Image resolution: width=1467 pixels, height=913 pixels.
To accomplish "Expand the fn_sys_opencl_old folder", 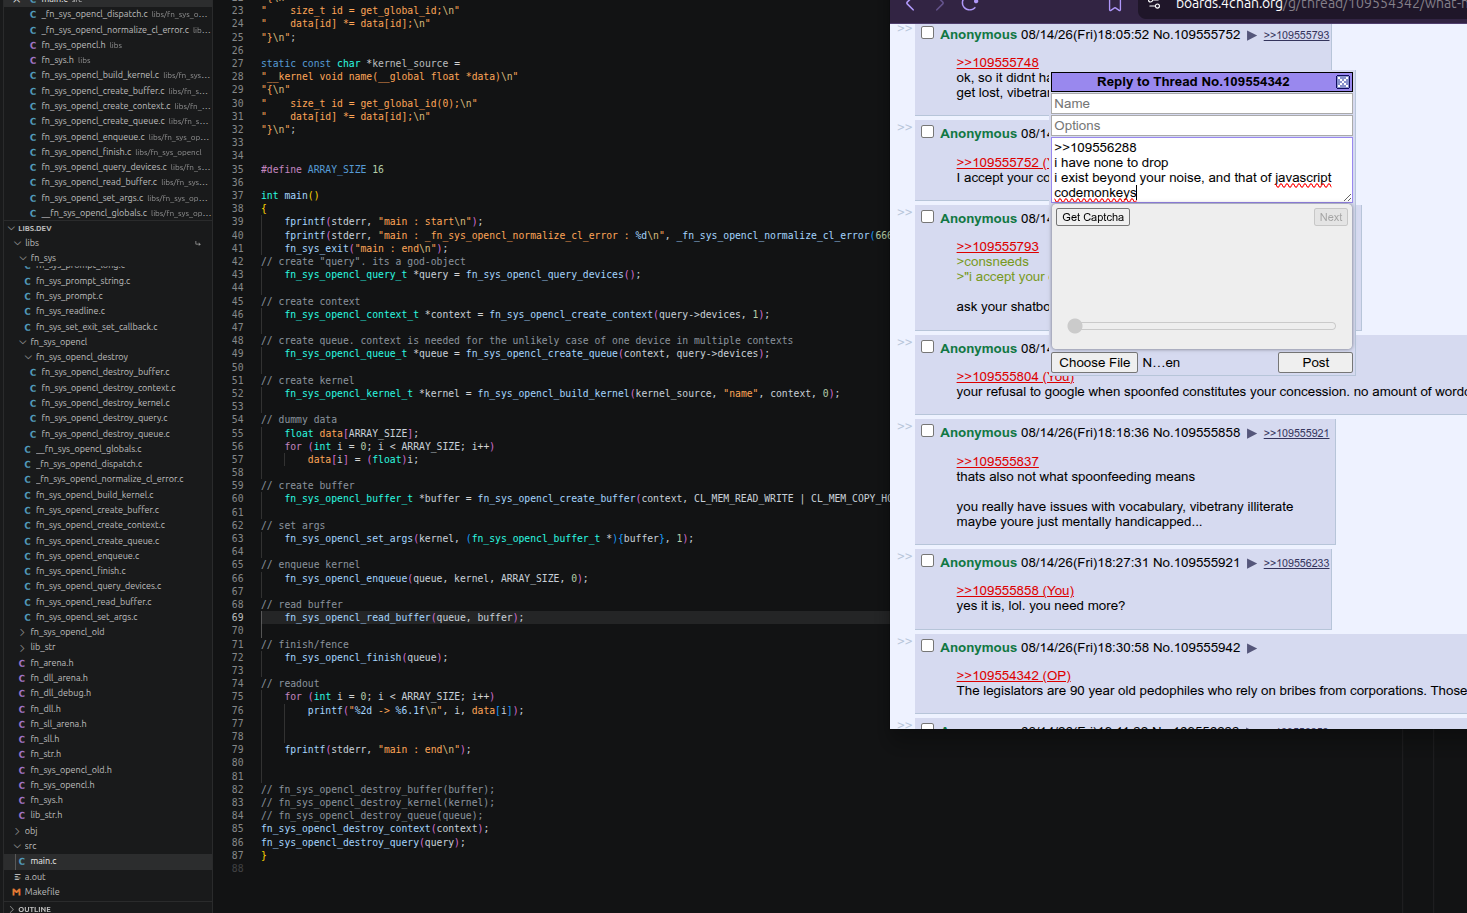I will [23, 632].
